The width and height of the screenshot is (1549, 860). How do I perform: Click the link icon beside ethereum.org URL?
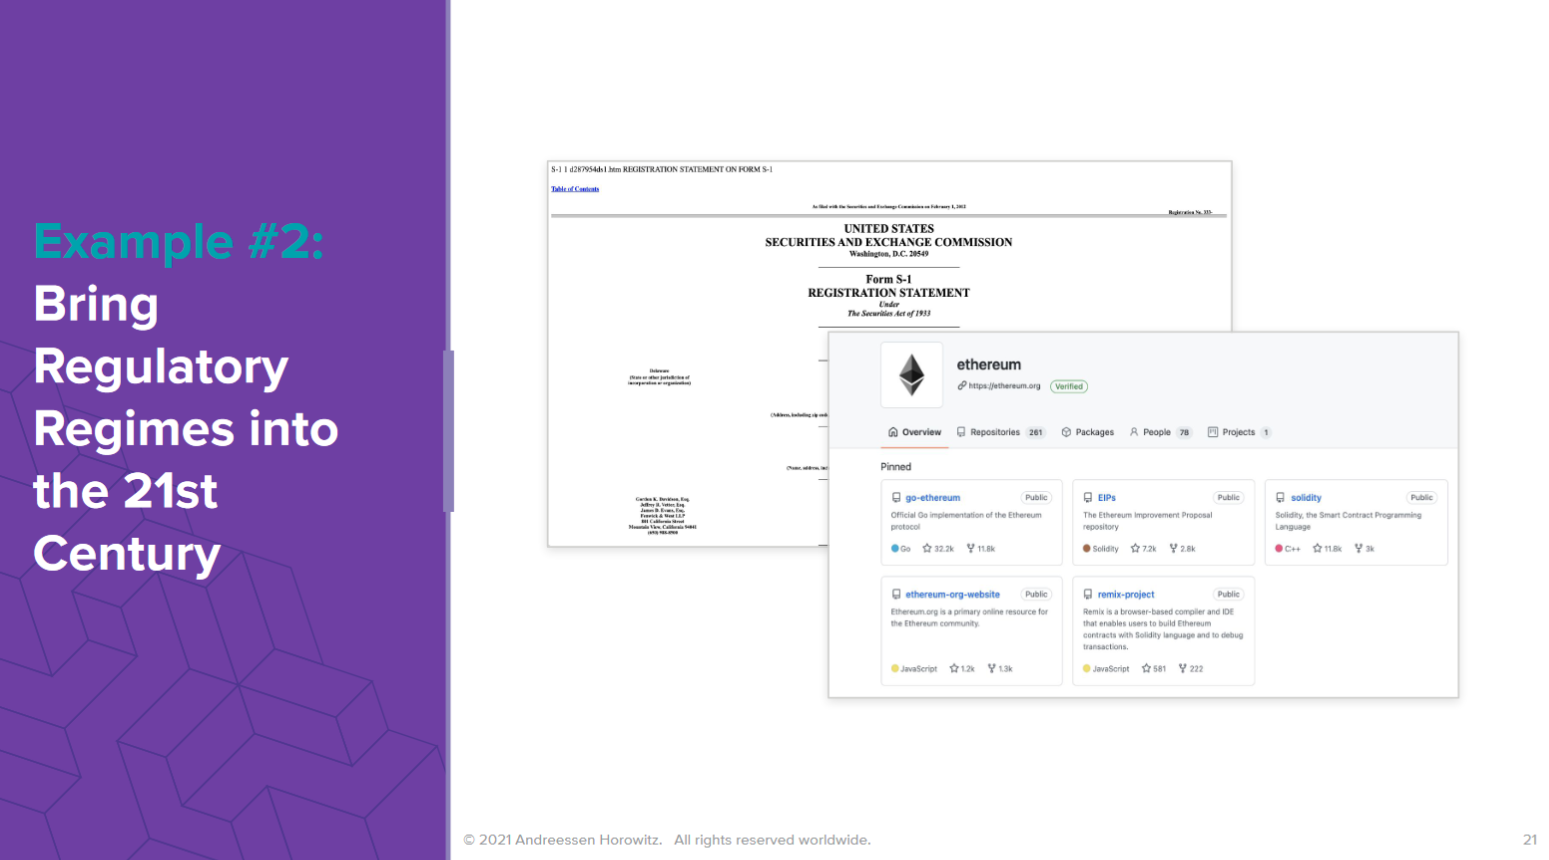[962, 386]
